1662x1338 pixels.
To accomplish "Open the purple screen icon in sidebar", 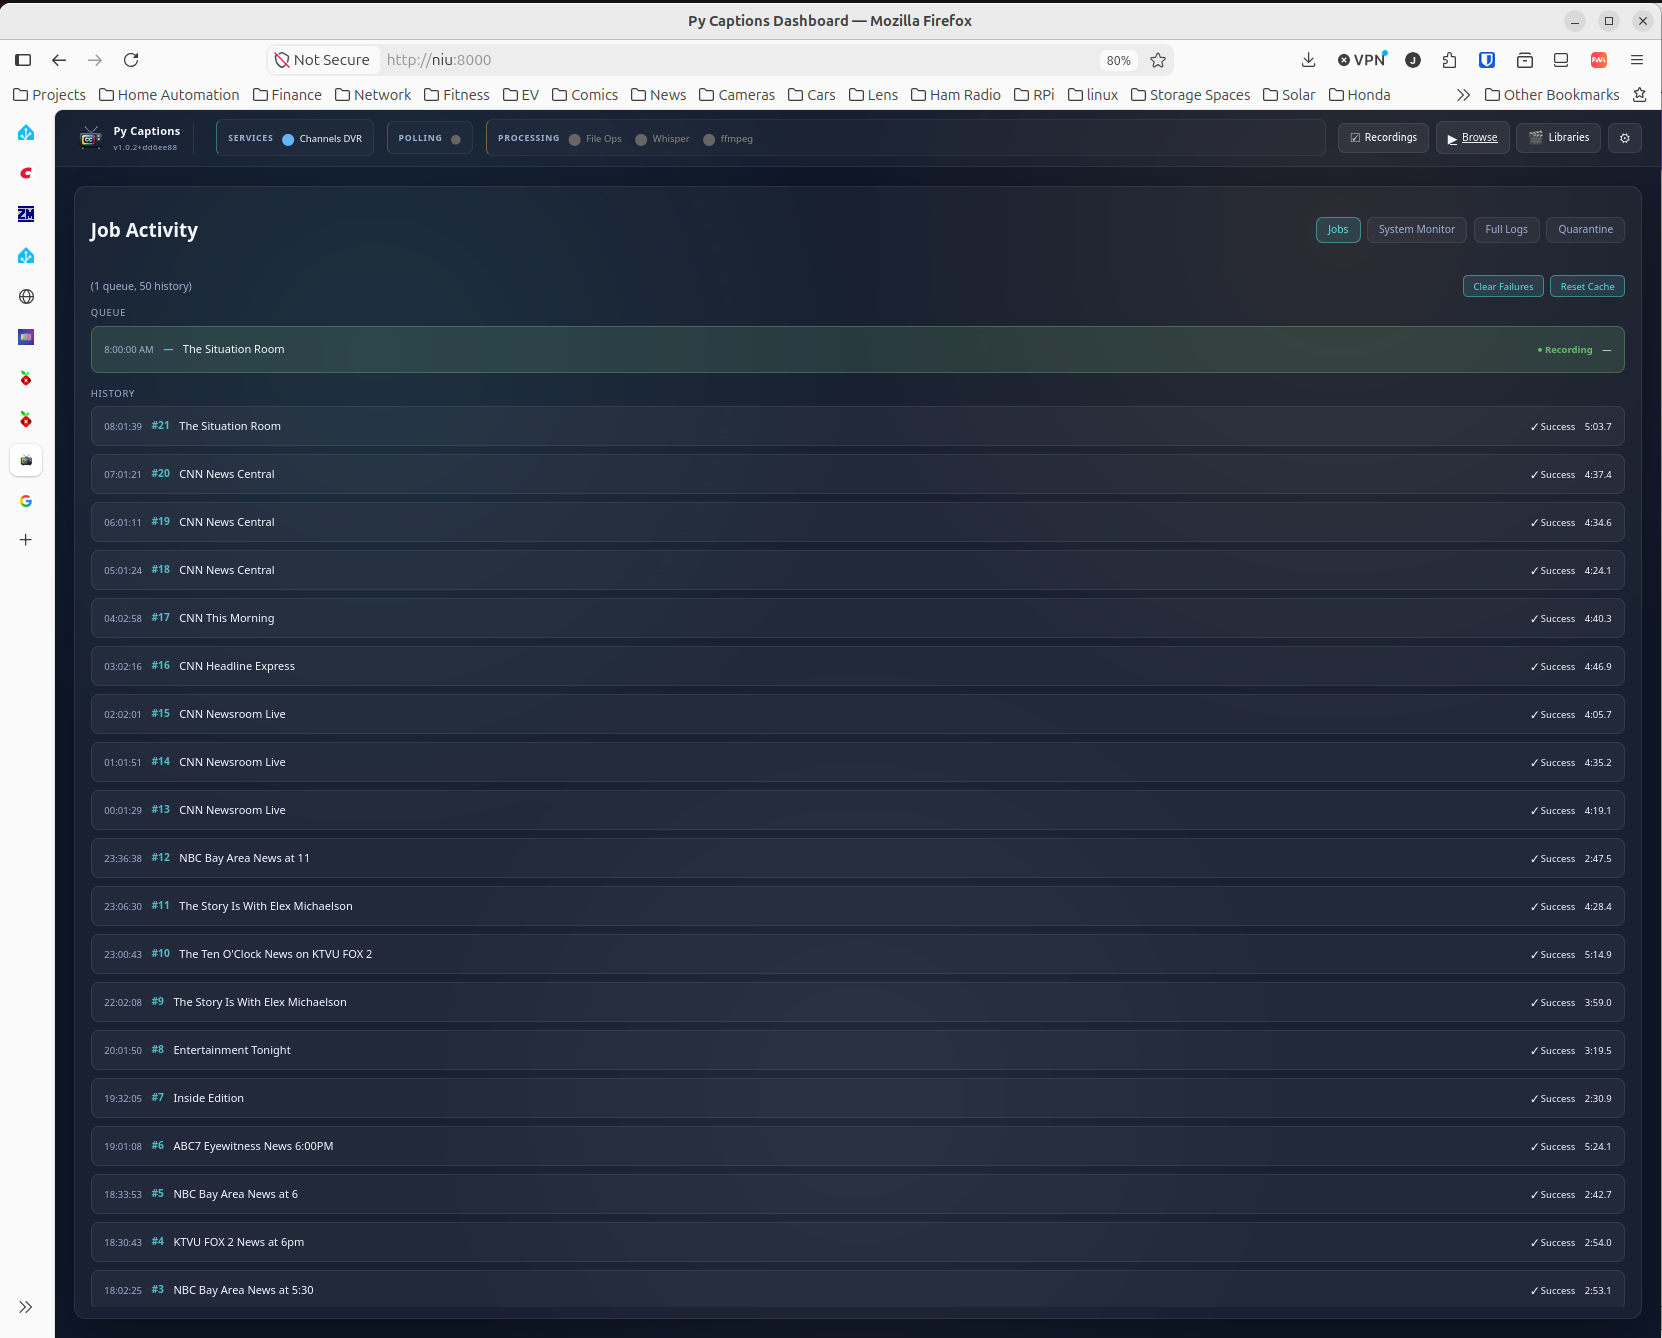I will (26, 337).
